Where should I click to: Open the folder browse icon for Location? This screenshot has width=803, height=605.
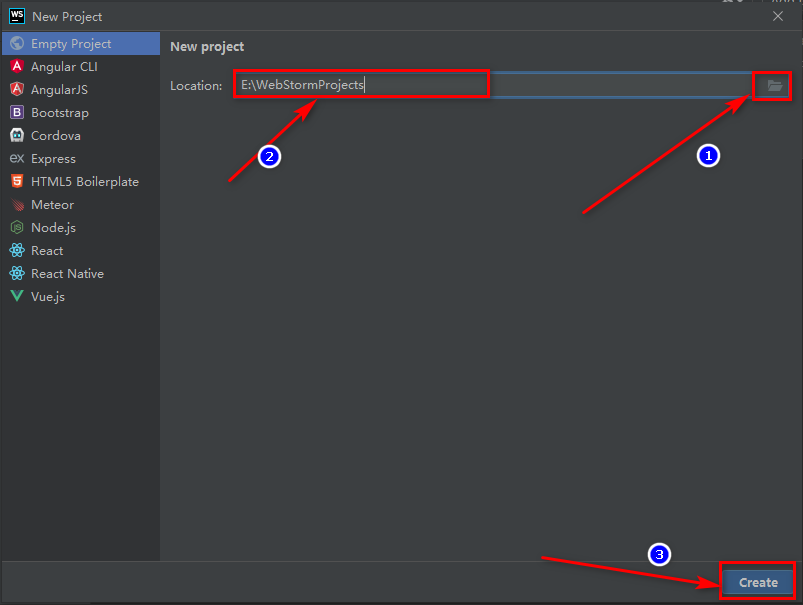click(x=774, y=86)
